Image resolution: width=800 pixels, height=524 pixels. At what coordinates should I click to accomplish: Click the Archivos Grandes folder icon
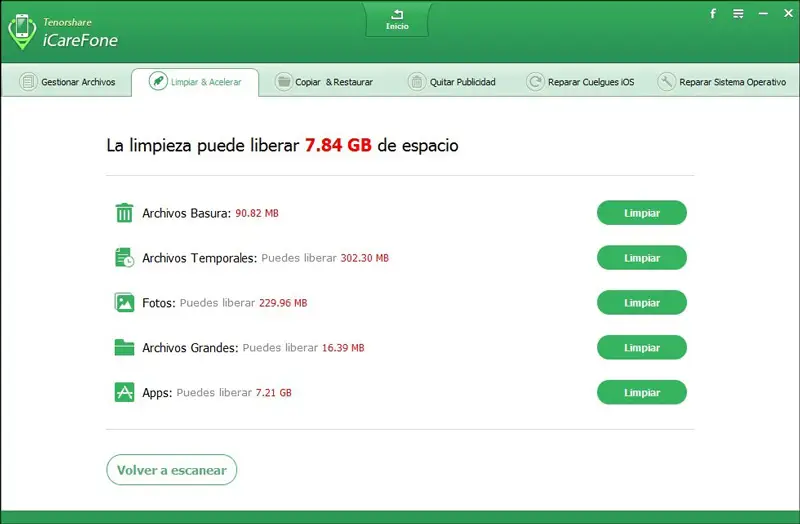(124, 347)
